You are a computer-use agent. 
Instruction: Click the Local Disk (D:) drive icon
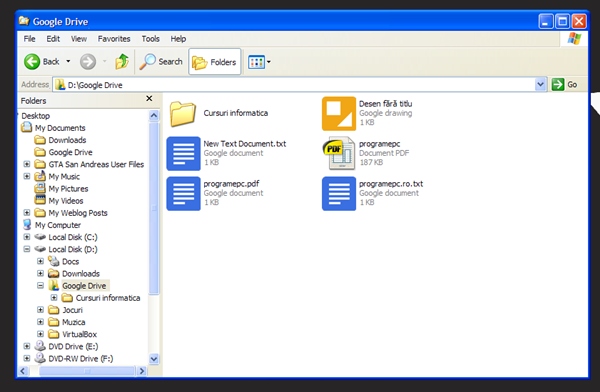point(40,249)
